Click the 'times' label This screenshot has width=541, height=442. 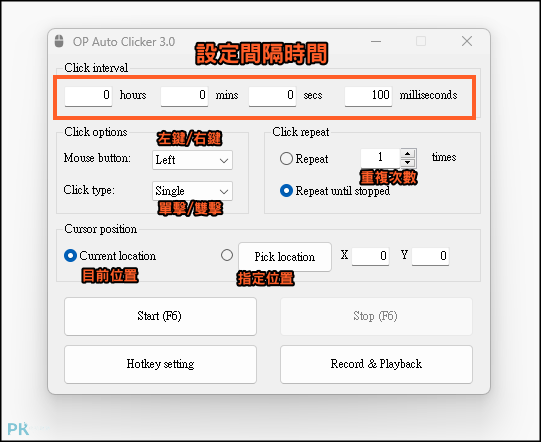444,157
